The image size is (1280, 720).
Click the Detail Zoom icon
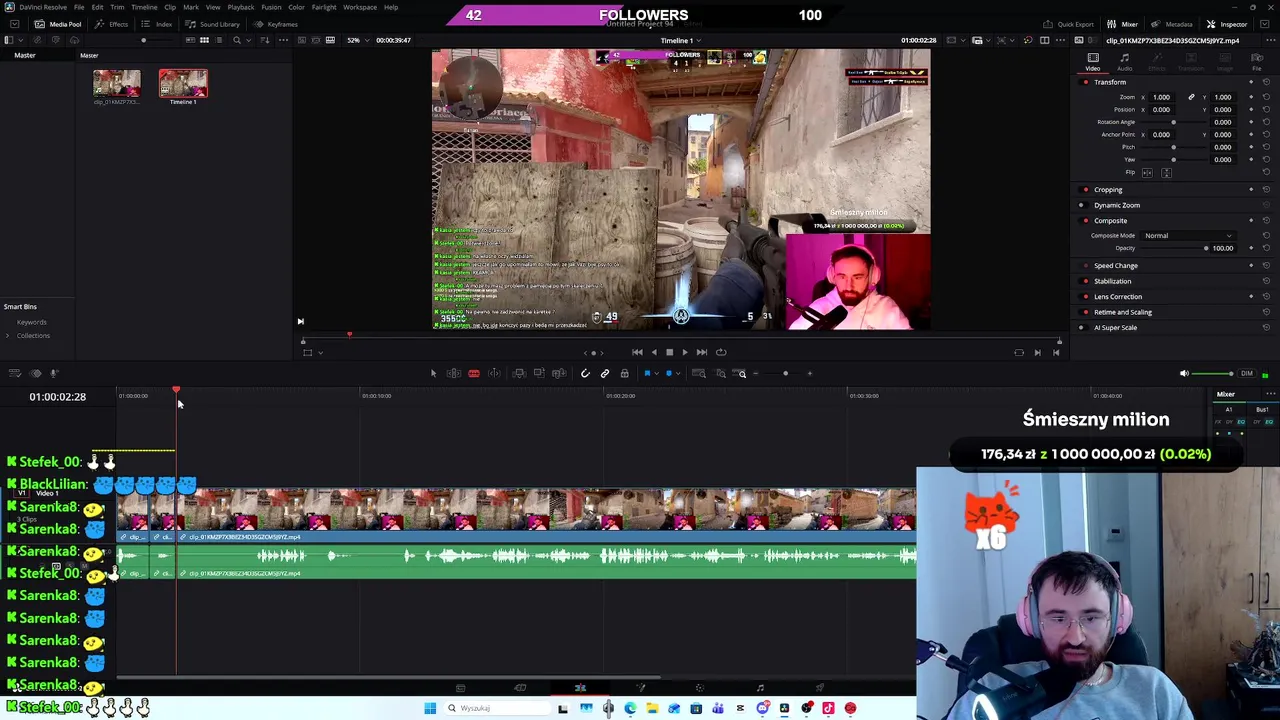(721, 373)
